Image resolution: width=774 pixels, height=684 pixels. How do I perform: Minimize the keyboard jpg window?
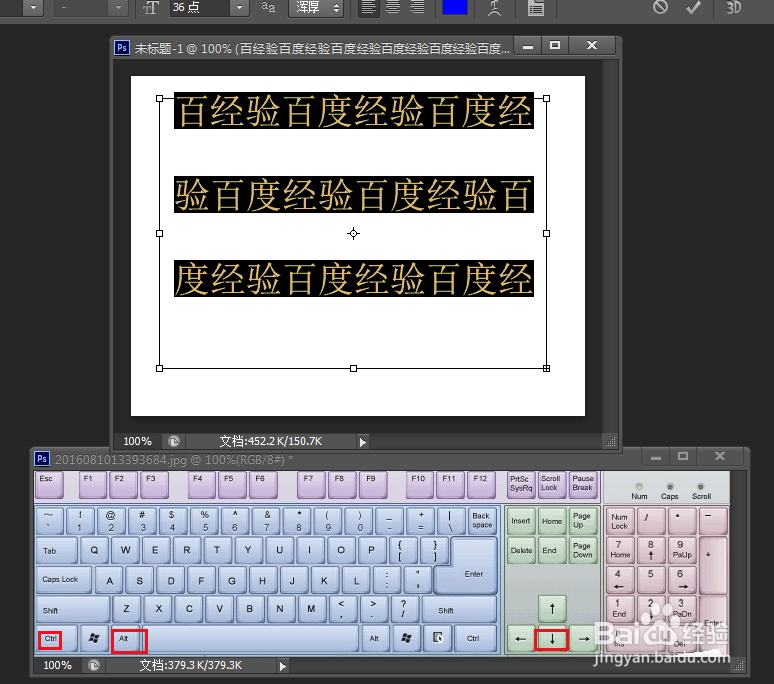(x=656, y=457)
